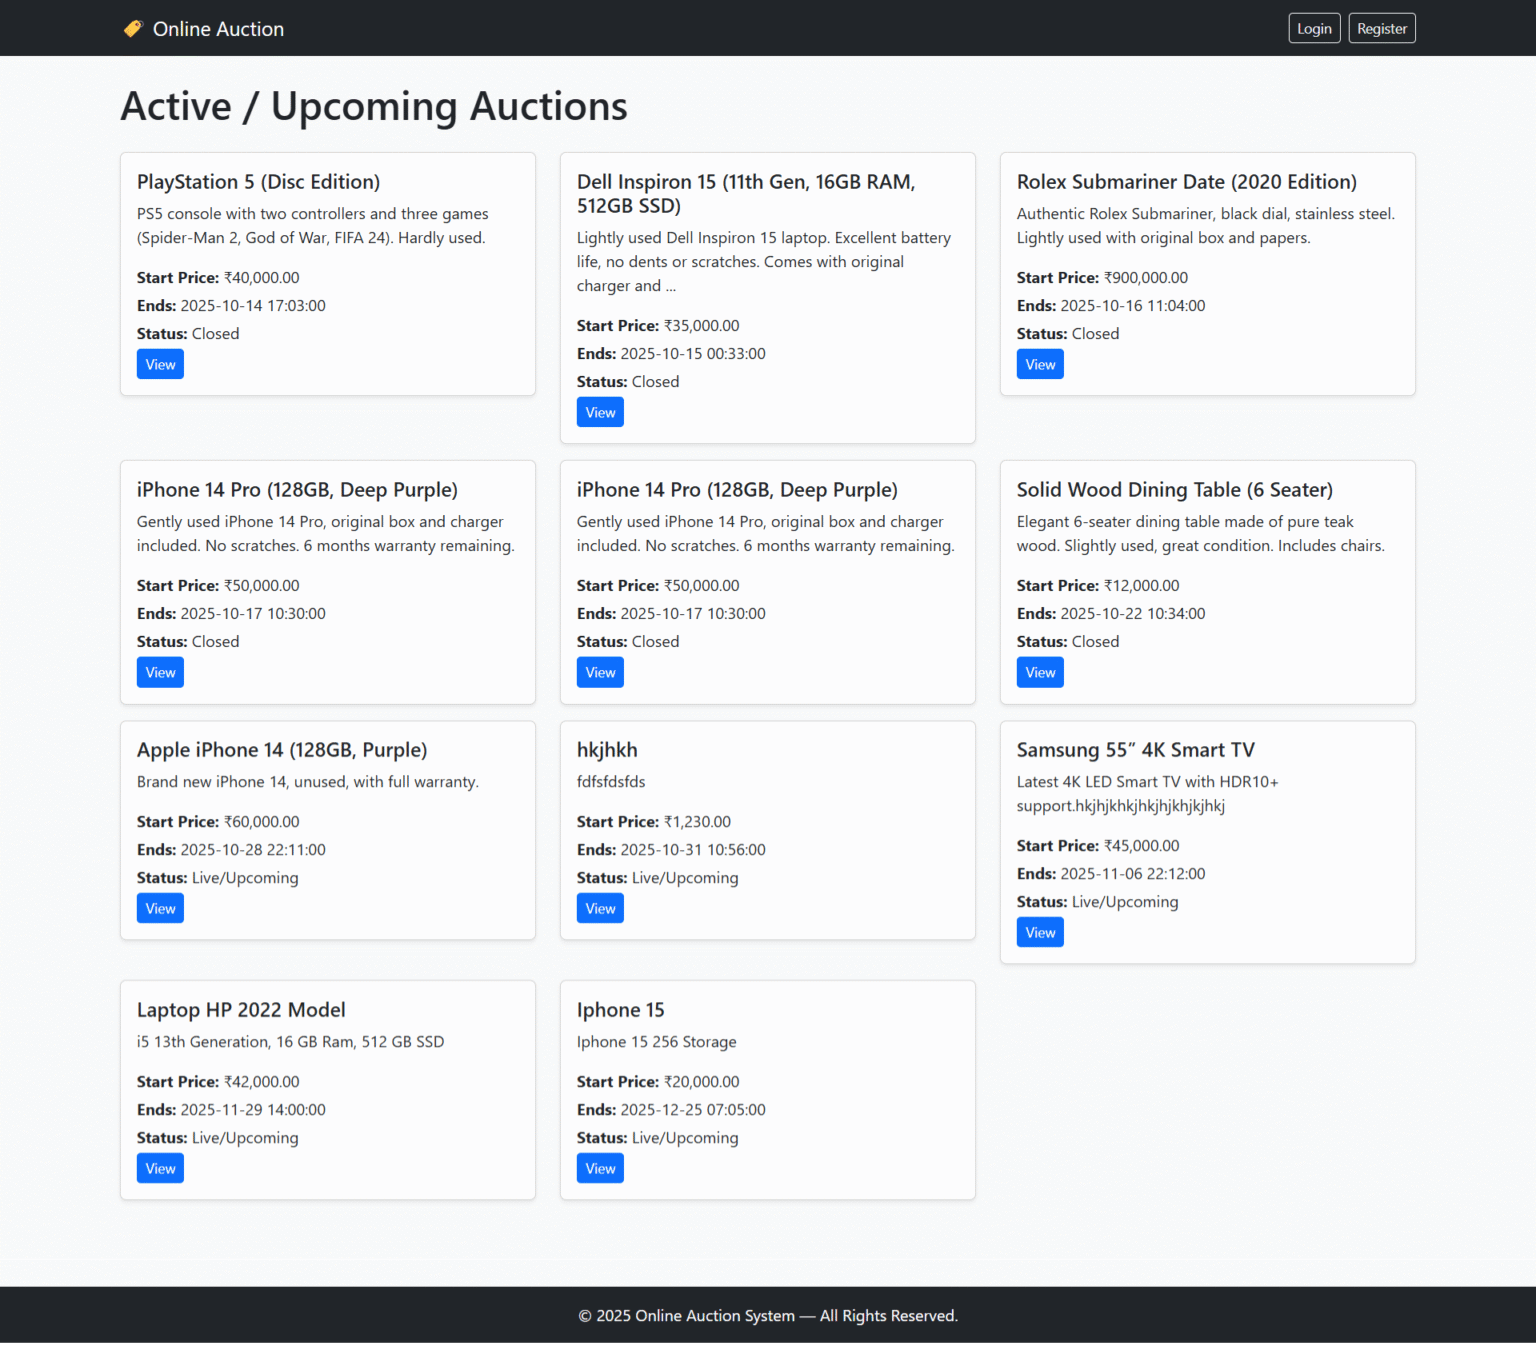View the Samsung 55" 4K Smart TV auction
Viewport: 1536px width, 1346px height.
(x=1040, y=932)
